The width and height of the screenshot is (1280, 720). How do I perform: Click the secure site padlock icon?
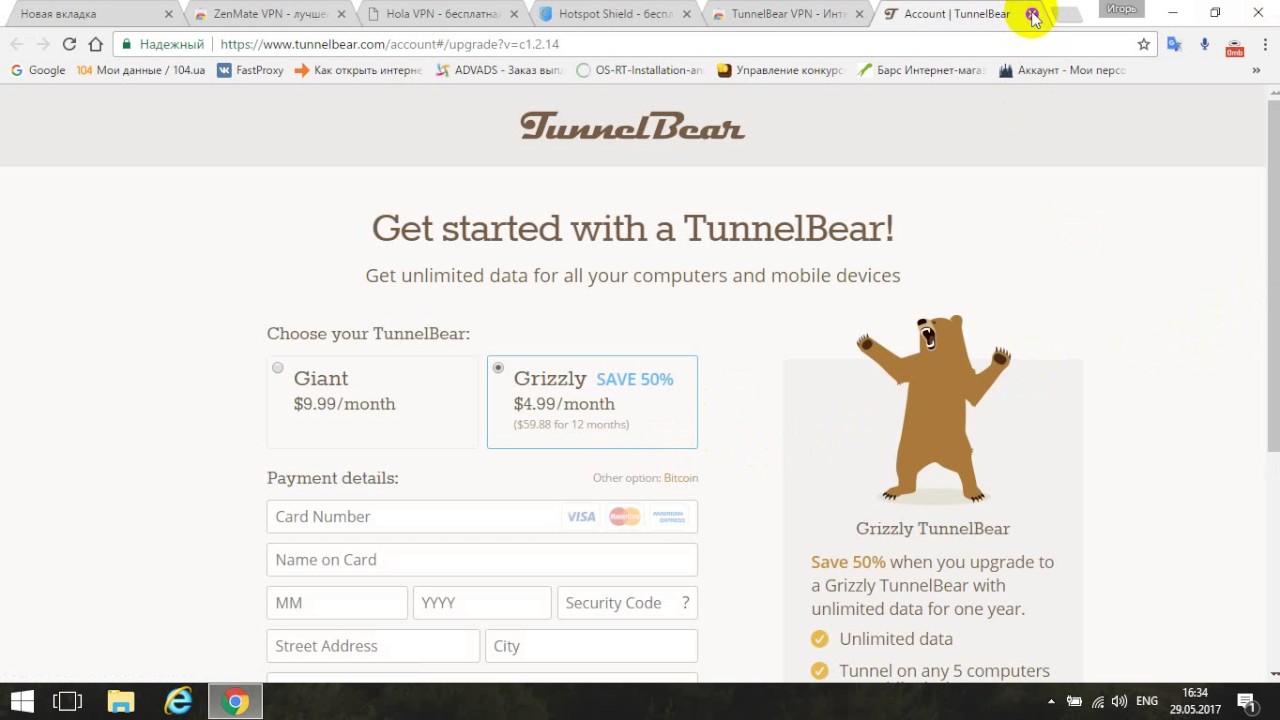[126, 44]
